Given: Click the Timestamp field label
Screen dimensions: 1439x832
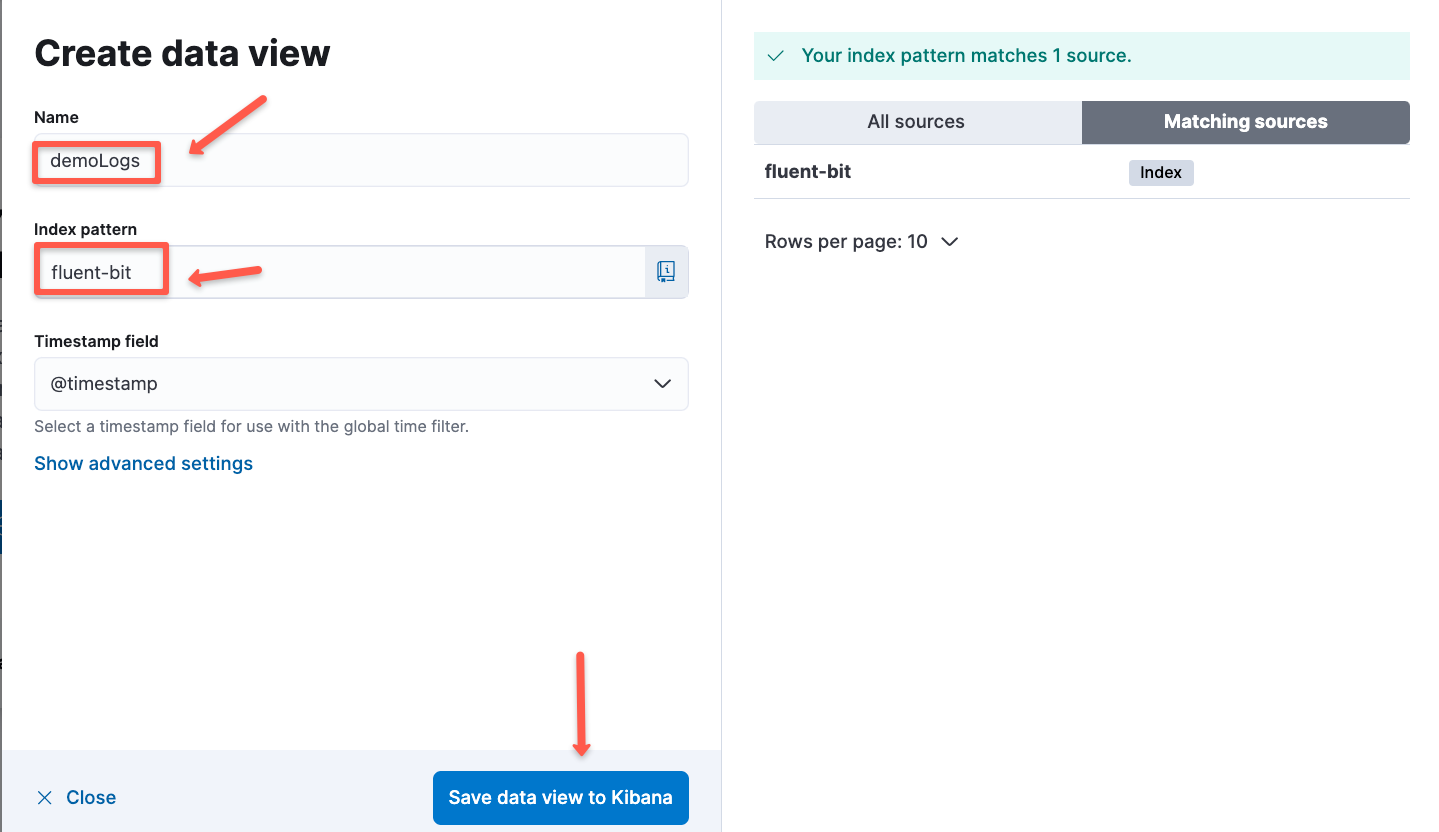Looking at the screenshot, I should coord(96,341).
